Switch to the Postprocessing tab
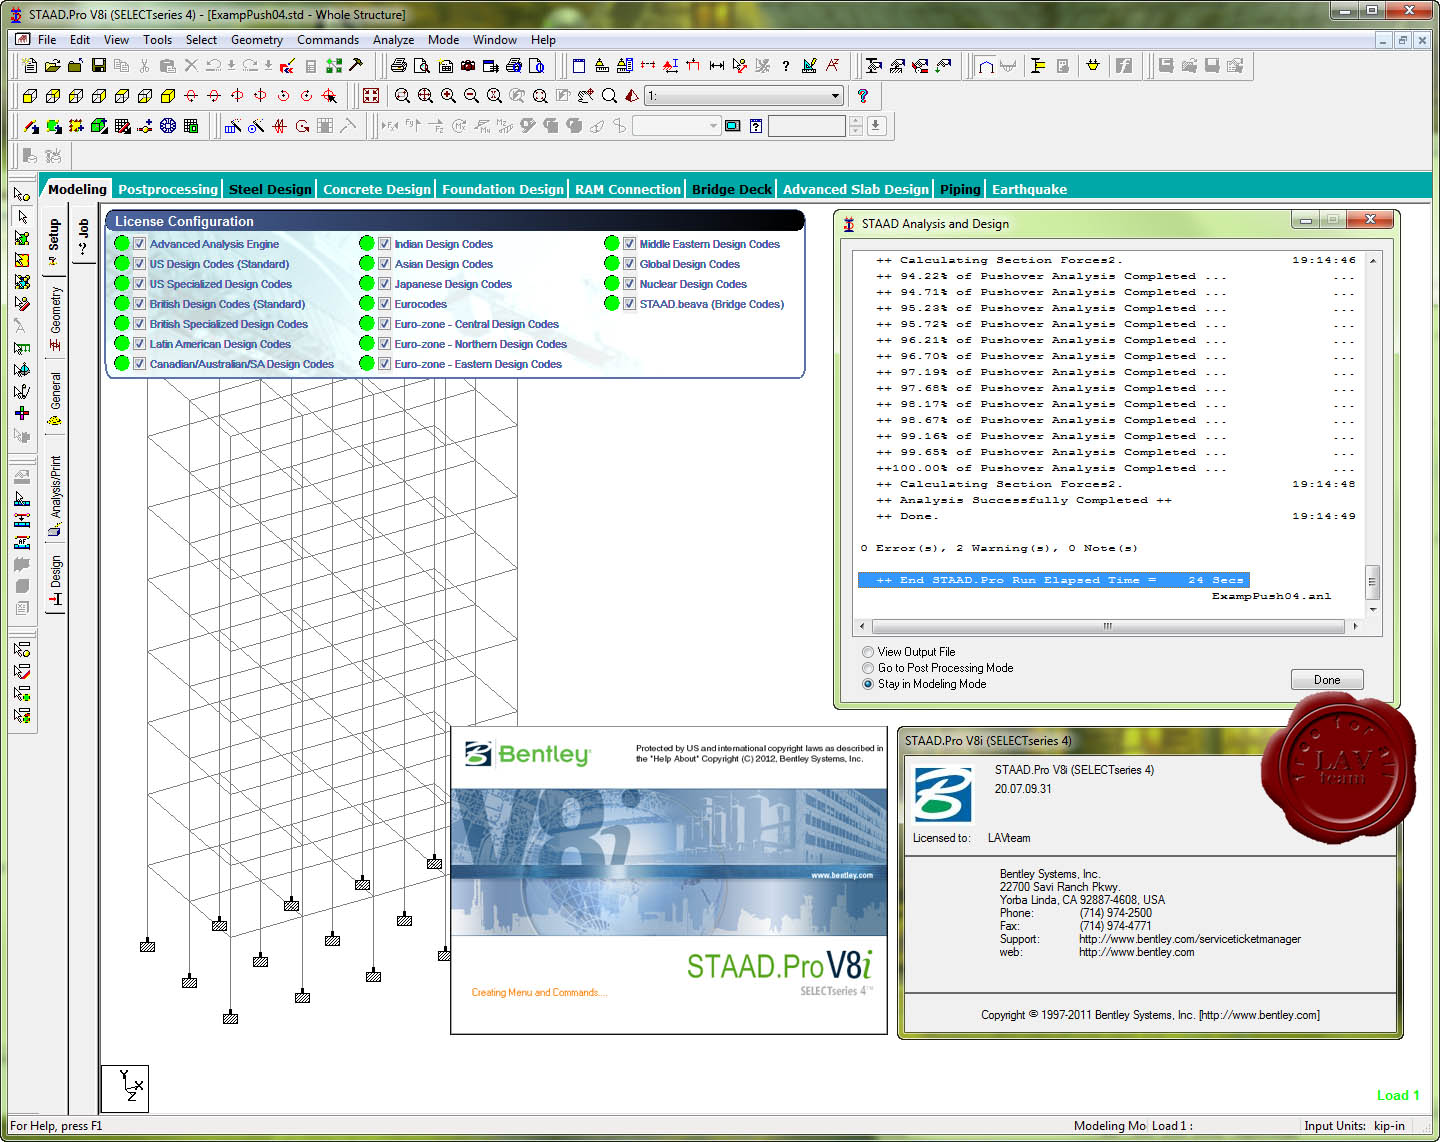The image size is (1440, 1142). coord(167,189)
